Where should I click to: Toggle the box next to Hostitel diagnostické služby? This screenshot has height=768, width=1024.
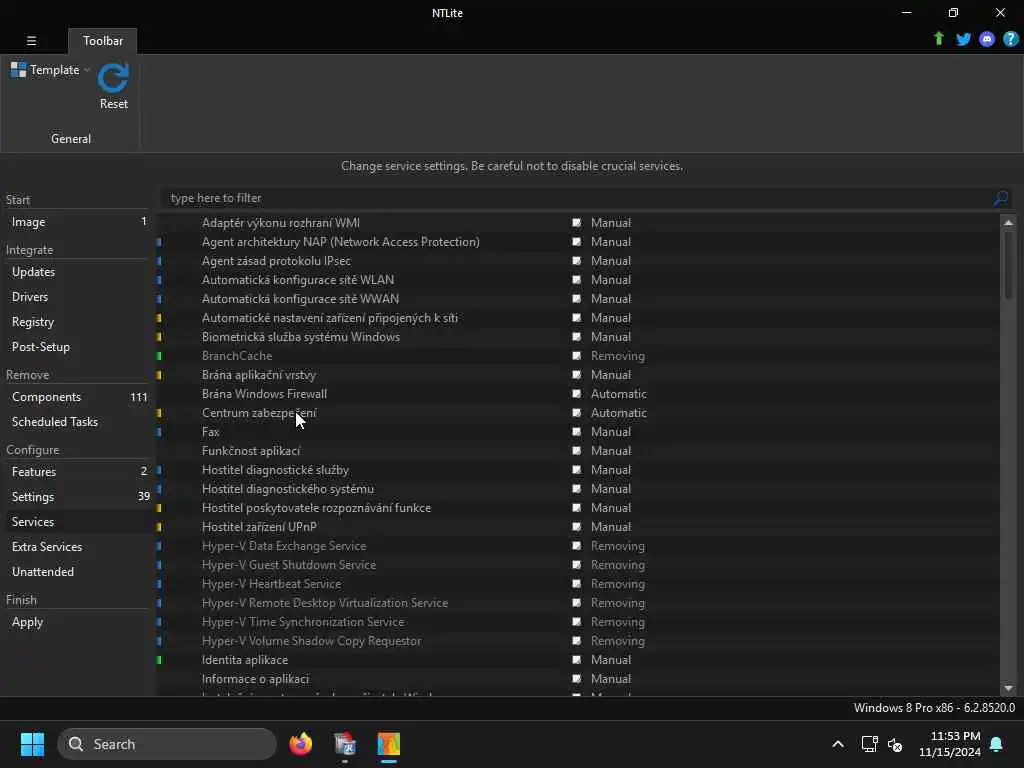pyautogui.click(x=577, y=470)
